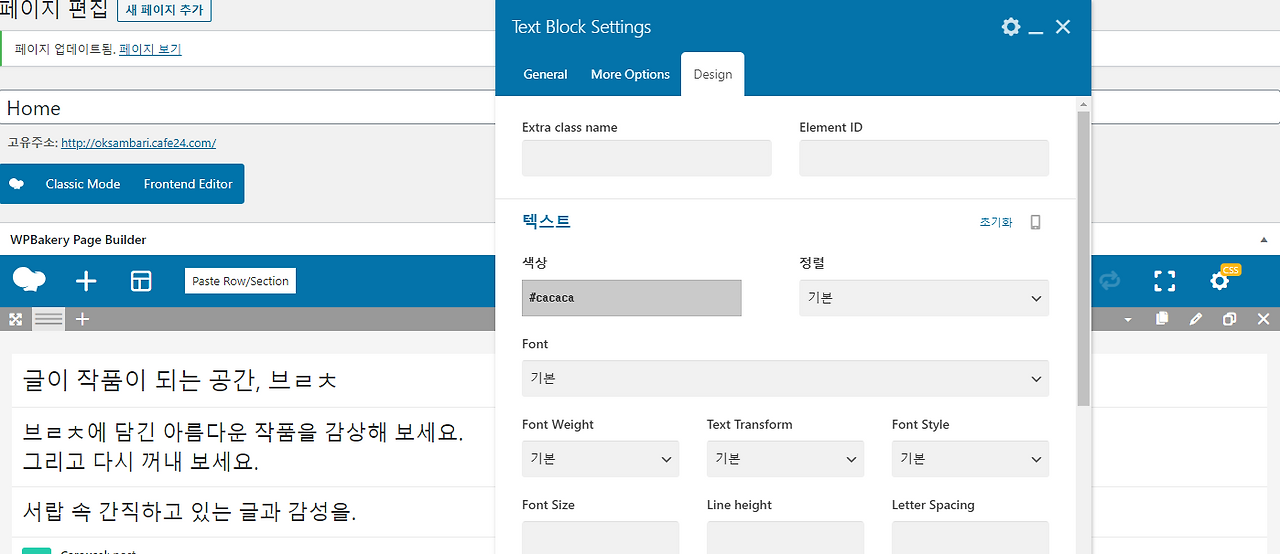1280x554 pixels.
Task: Collapse the WPBakery Page Builder panel
Action: (1263, 240)
